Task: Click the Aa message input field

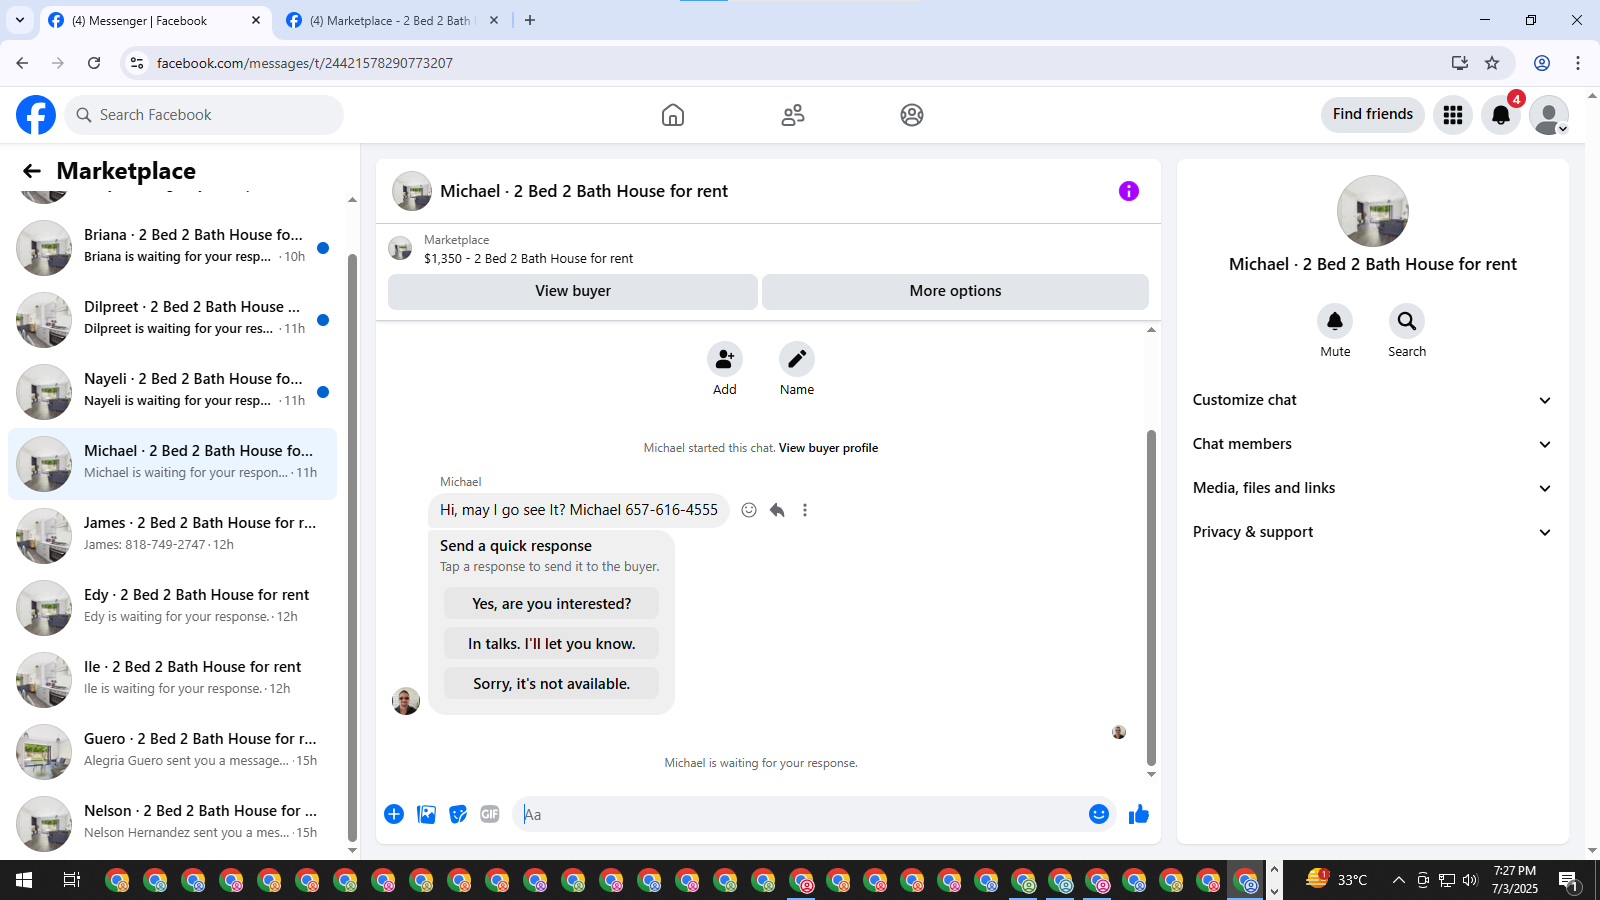Action: point(800,814)
